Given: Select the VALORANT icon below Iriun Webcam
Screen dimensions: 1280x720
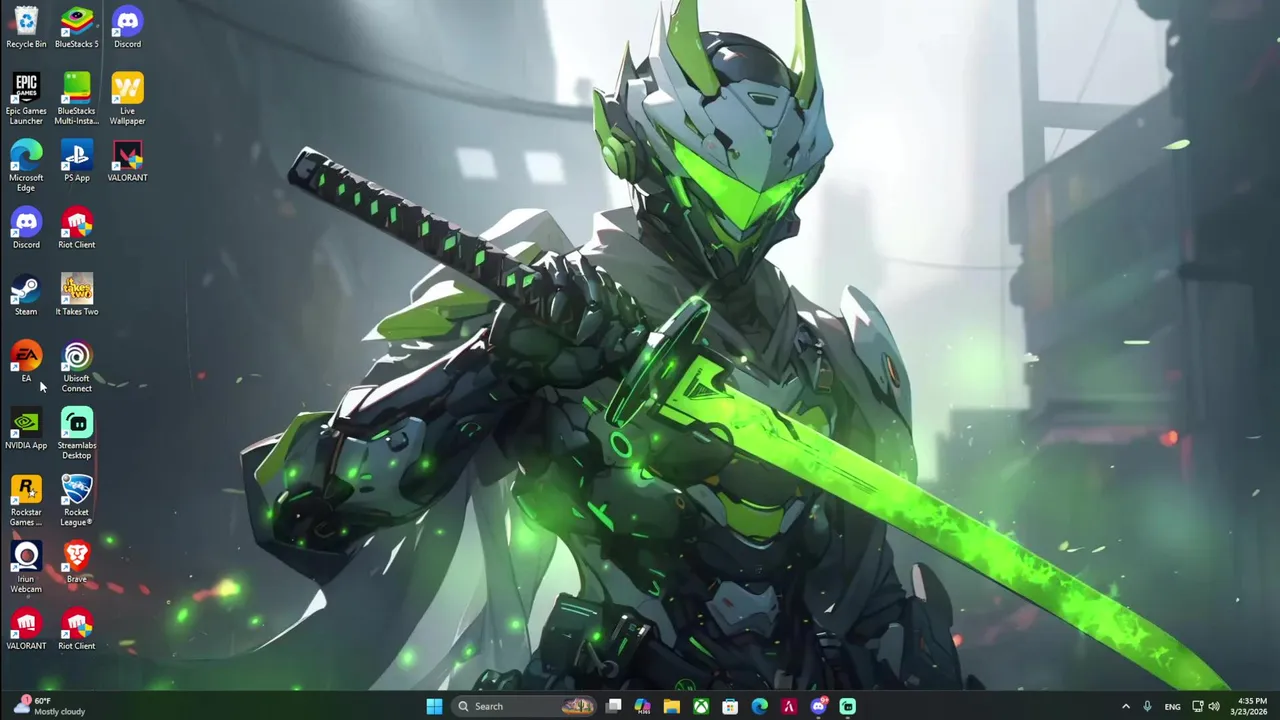Looking at the screenshot, I should (x=26, y=630).
